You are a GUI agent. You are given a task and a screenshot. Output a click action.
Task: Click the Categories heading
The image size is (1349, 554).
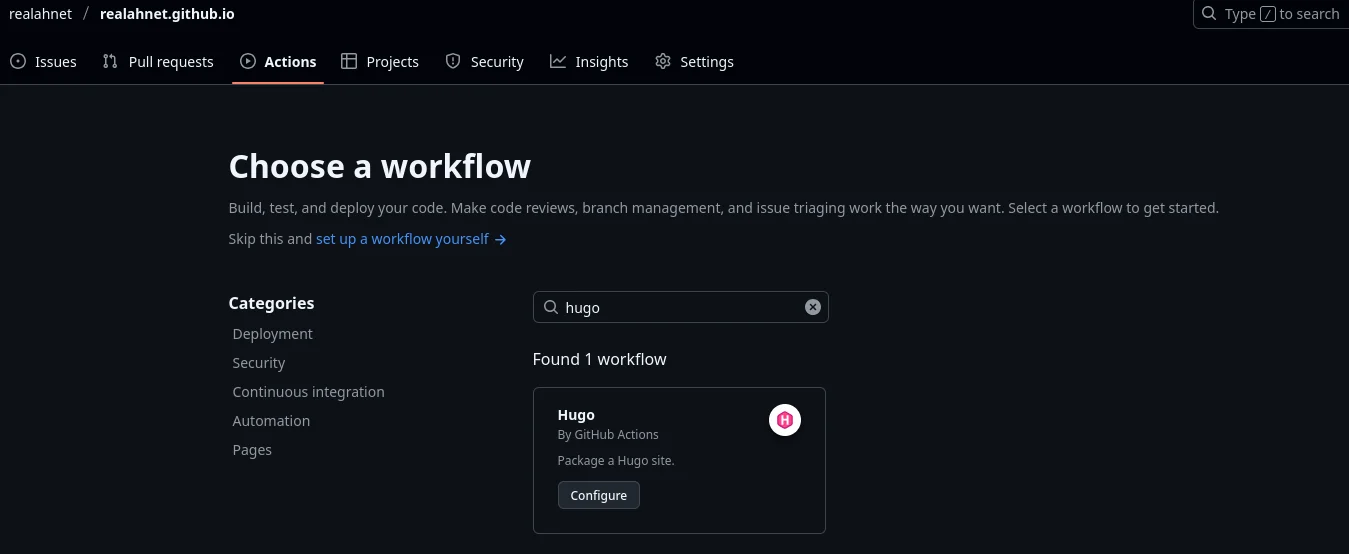coord(271,303)
